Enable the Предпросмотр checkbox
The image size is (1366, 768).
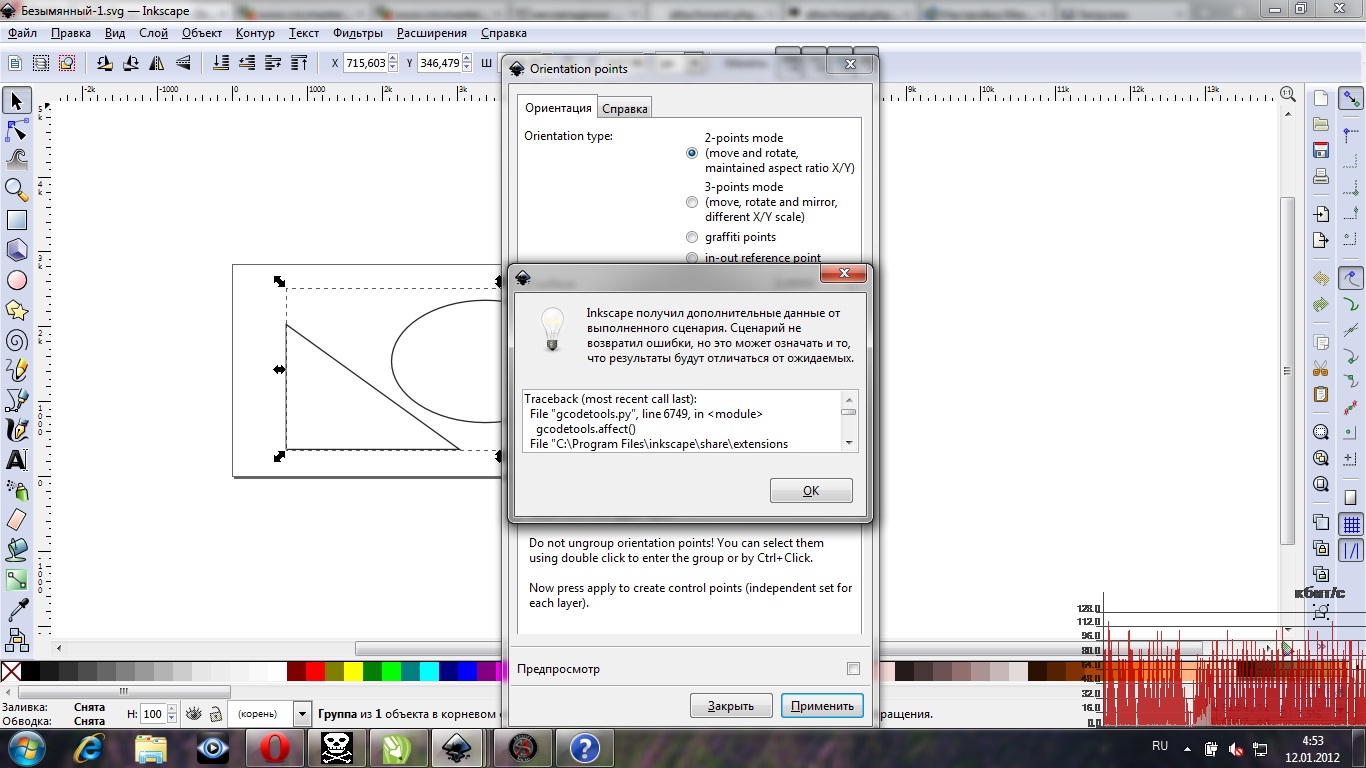(x=853, y=669)
